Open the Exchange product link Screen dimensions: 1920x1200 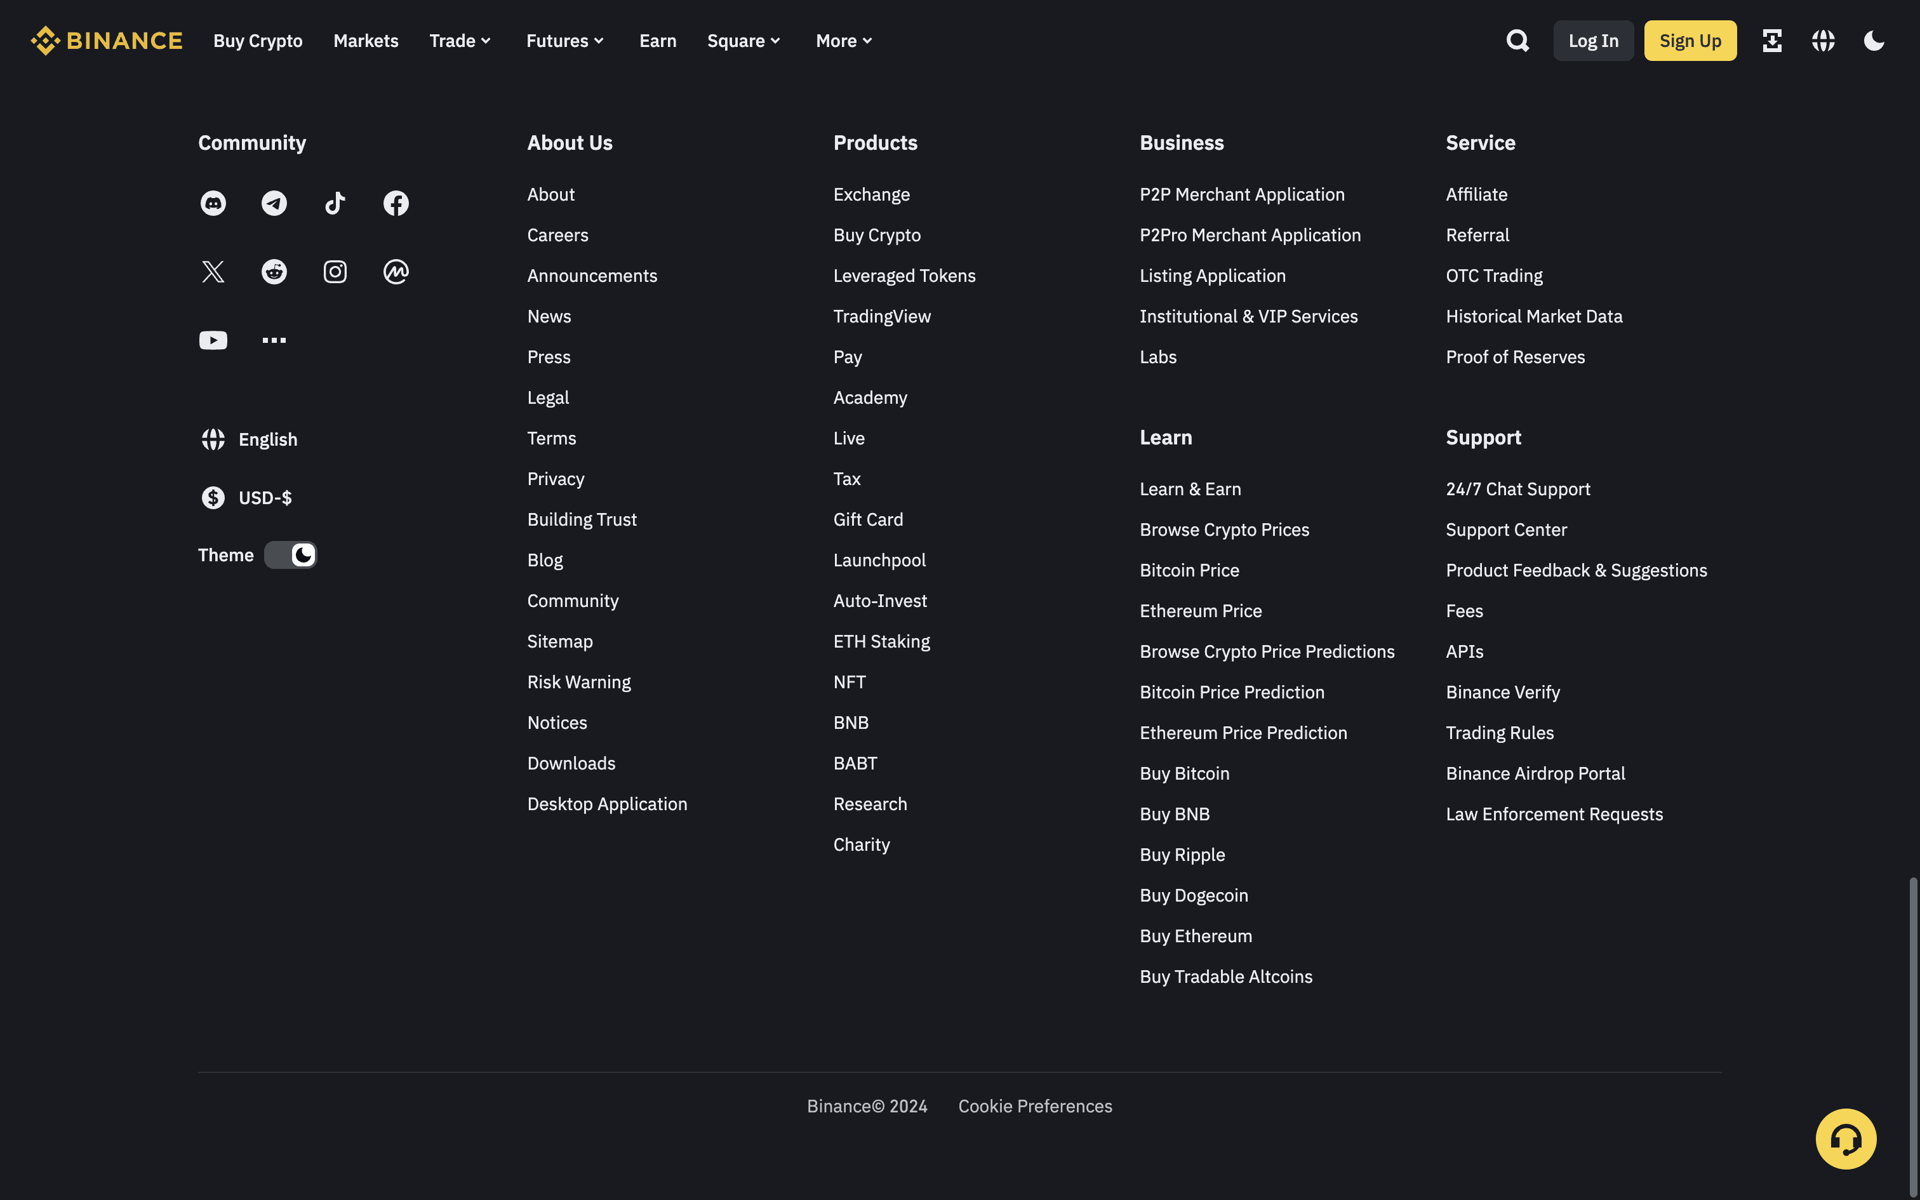(872, 194)
